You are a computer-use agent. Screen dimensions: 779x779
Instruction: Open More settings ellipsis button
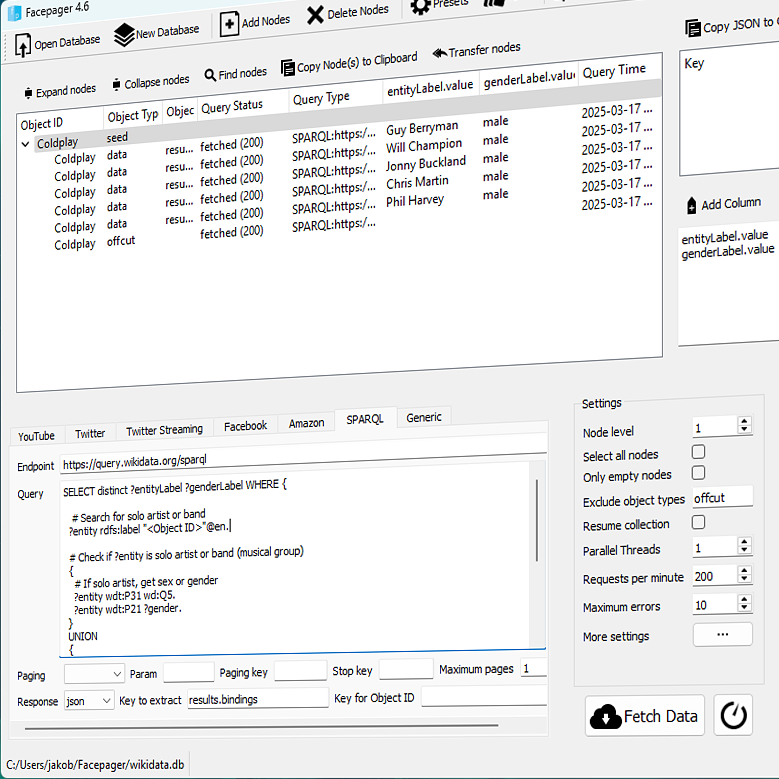tap(722, 634)
